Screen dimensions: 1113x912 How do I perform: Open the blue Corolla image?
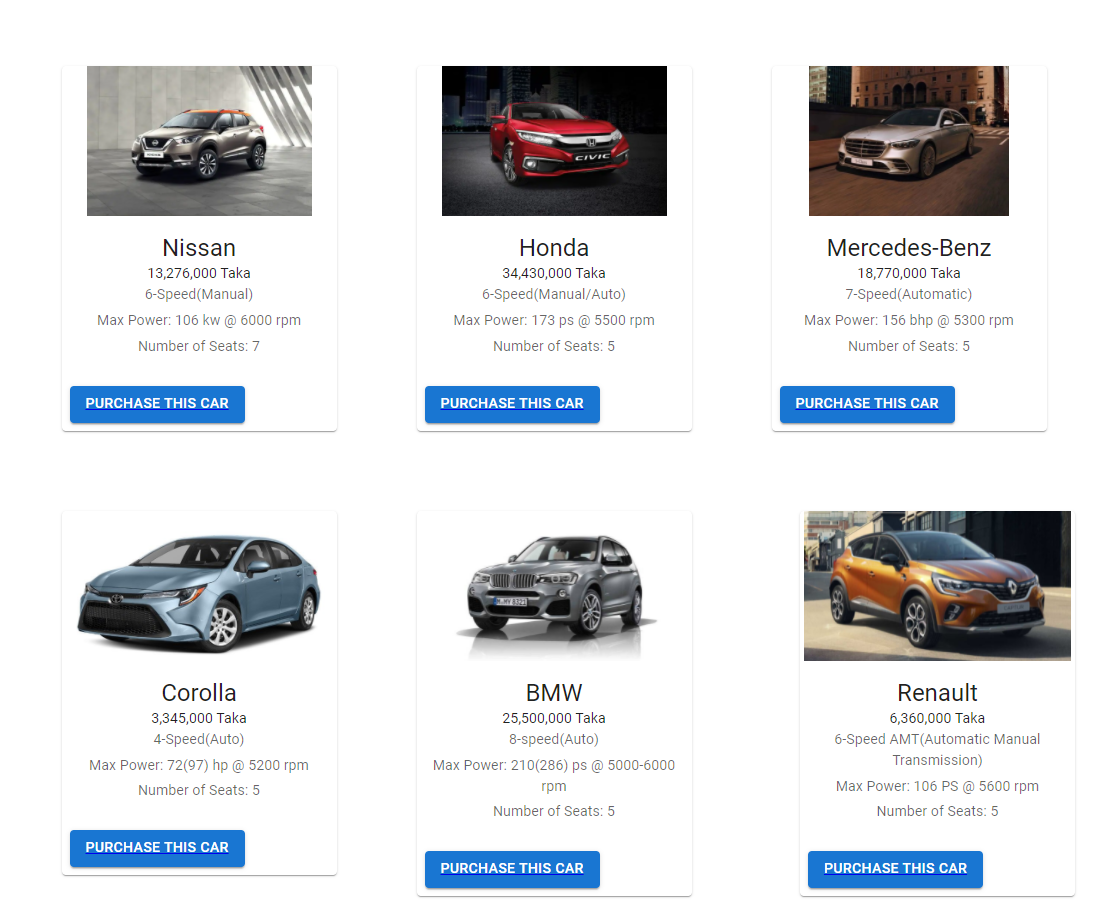[199, 586]
